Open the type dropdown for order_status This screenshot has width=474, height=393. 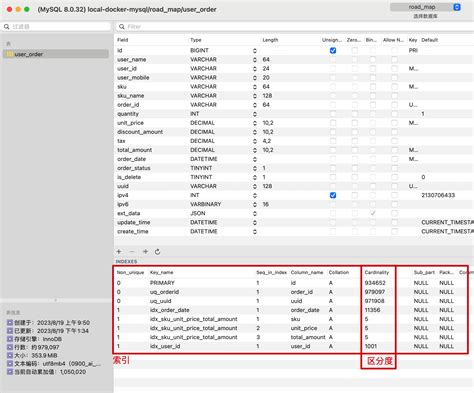[x=255, y=168]
